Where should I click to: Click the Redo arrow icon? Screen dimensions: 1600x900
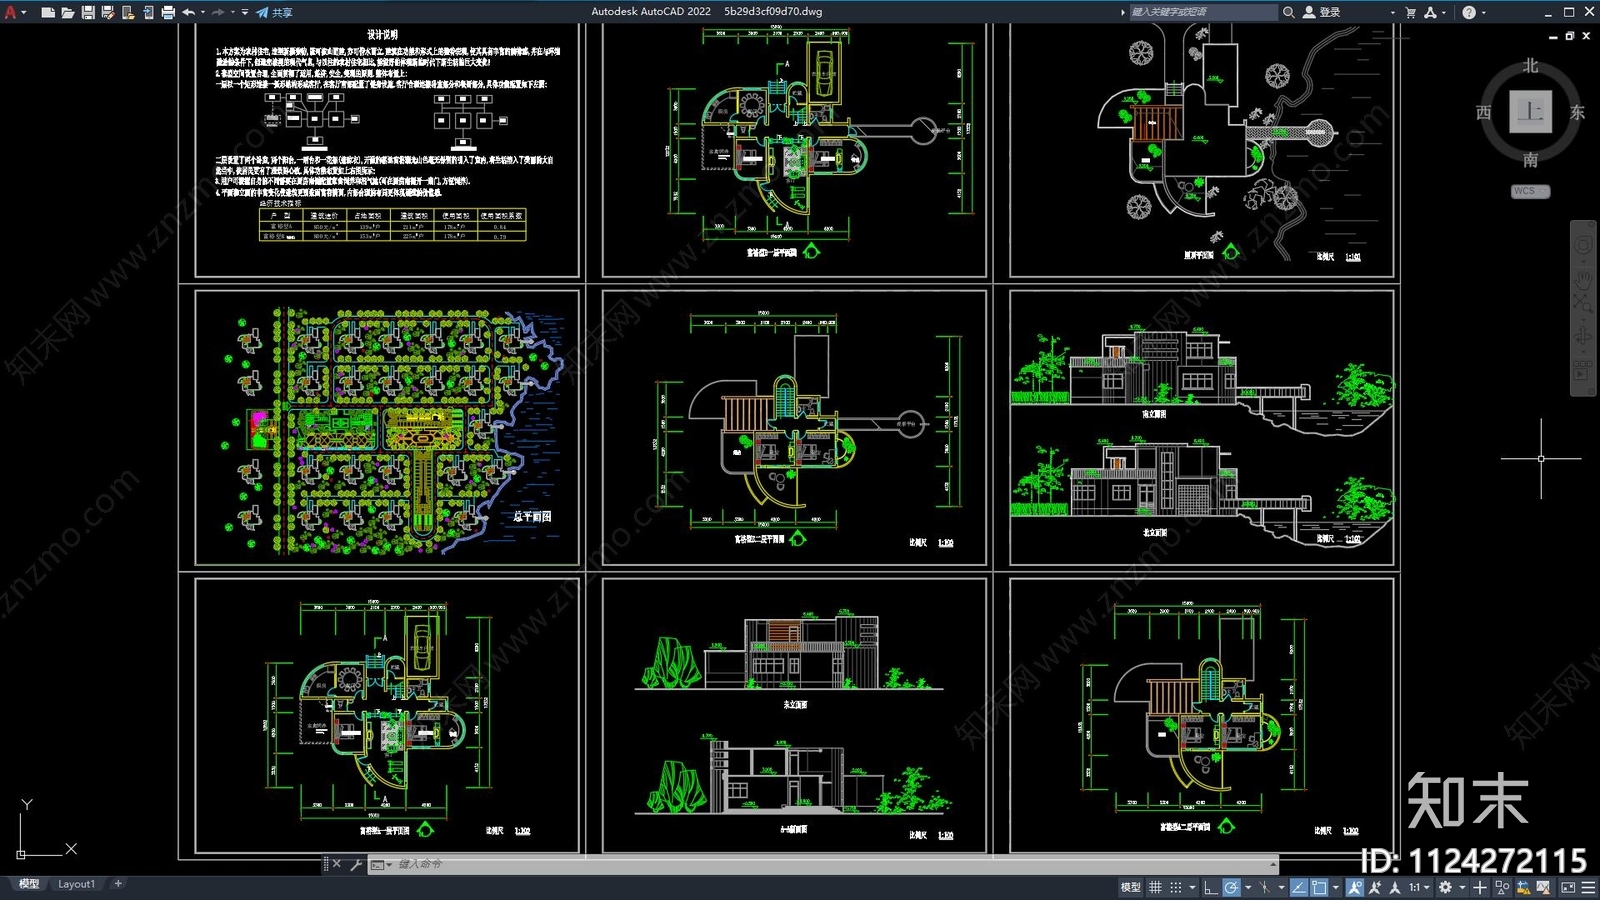pyautogui.click(x=218, y=12)
